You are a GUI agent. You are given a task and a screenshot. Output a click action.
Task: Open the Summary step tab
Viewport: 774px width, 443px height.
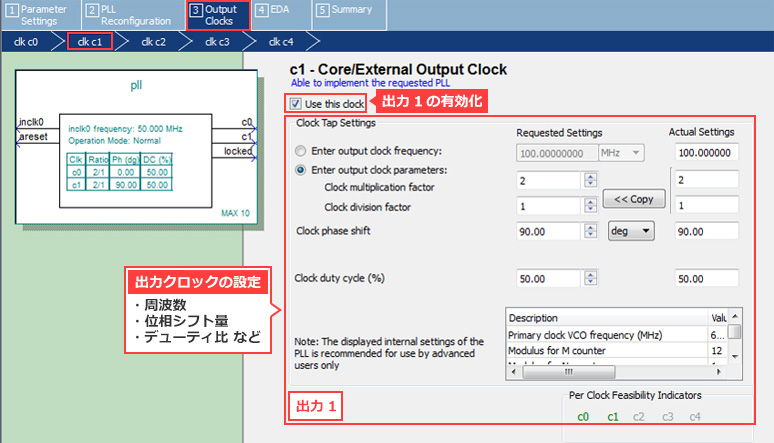[x=343, y=10]
